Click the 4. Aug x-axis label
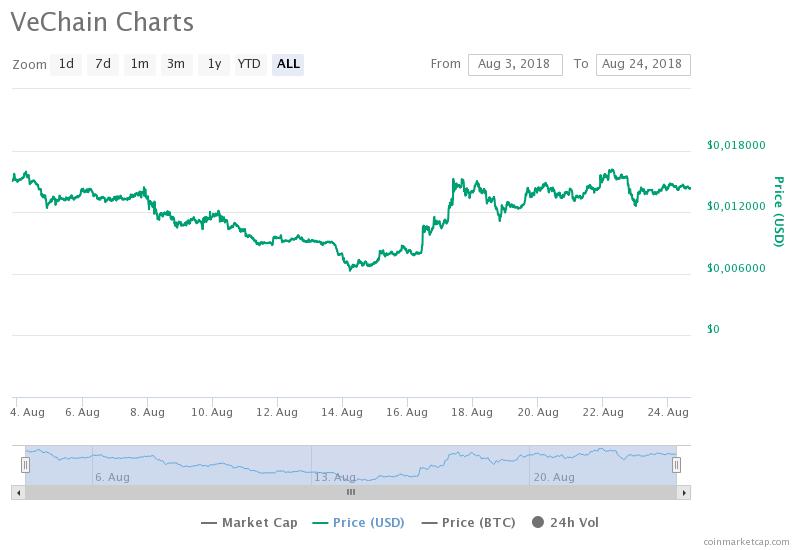Viewport: 800px width, 550px height. (x=28, y=412)
